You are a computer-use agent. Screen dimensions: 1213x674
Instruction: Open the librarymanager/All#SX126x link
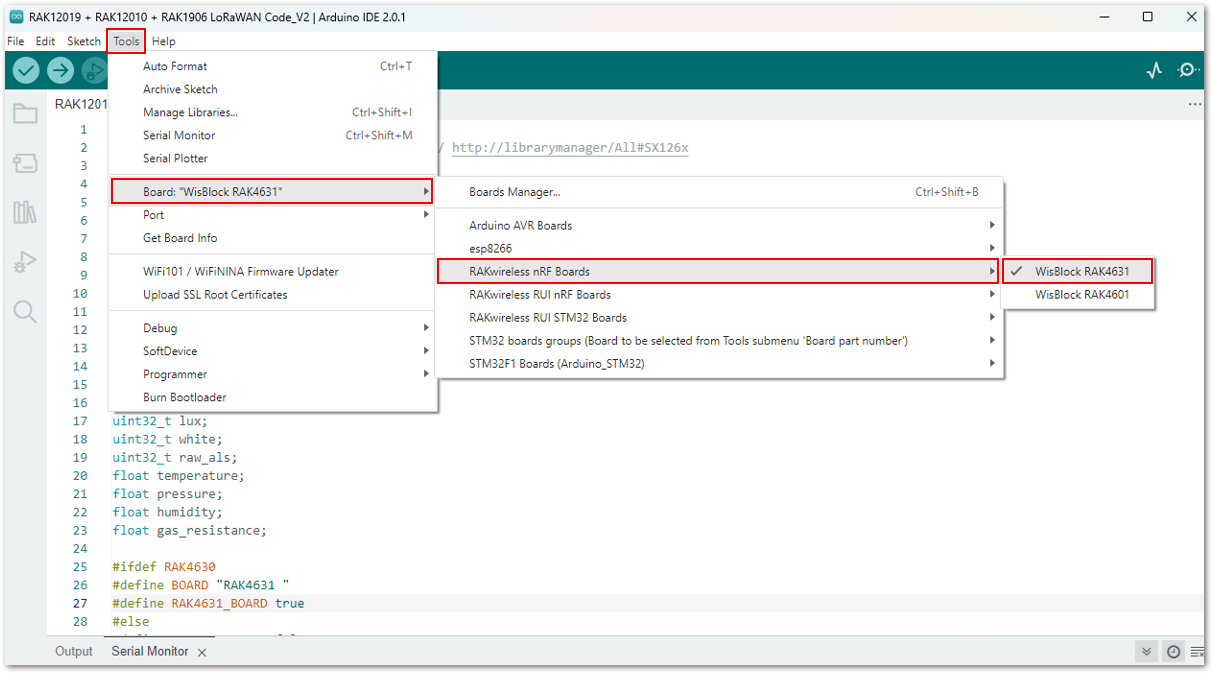click(570, 148)
